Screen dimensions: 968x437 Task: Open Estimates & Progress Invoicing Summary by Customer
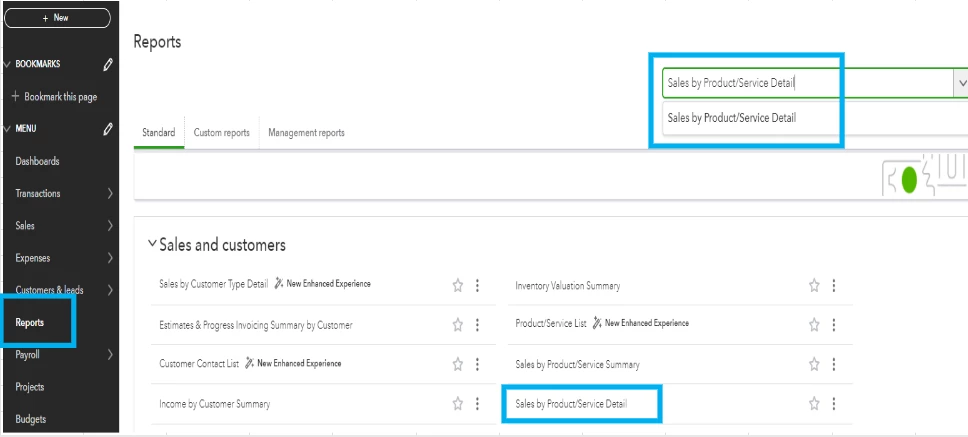(x=256, y=325)
